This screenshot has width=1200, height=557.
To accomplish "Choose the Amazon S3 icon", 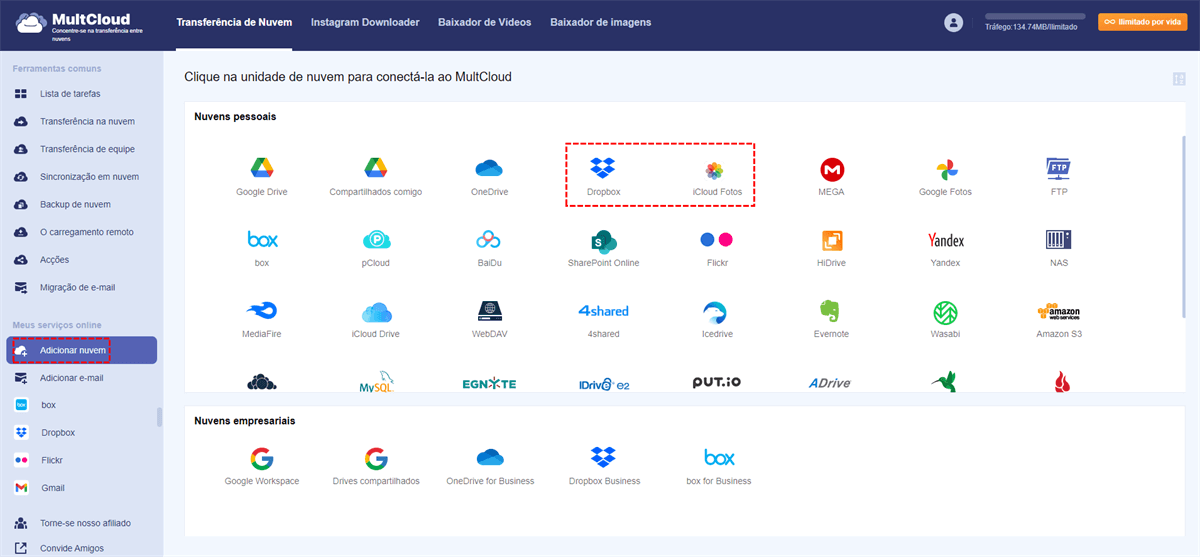I will tap(1058, 311).
